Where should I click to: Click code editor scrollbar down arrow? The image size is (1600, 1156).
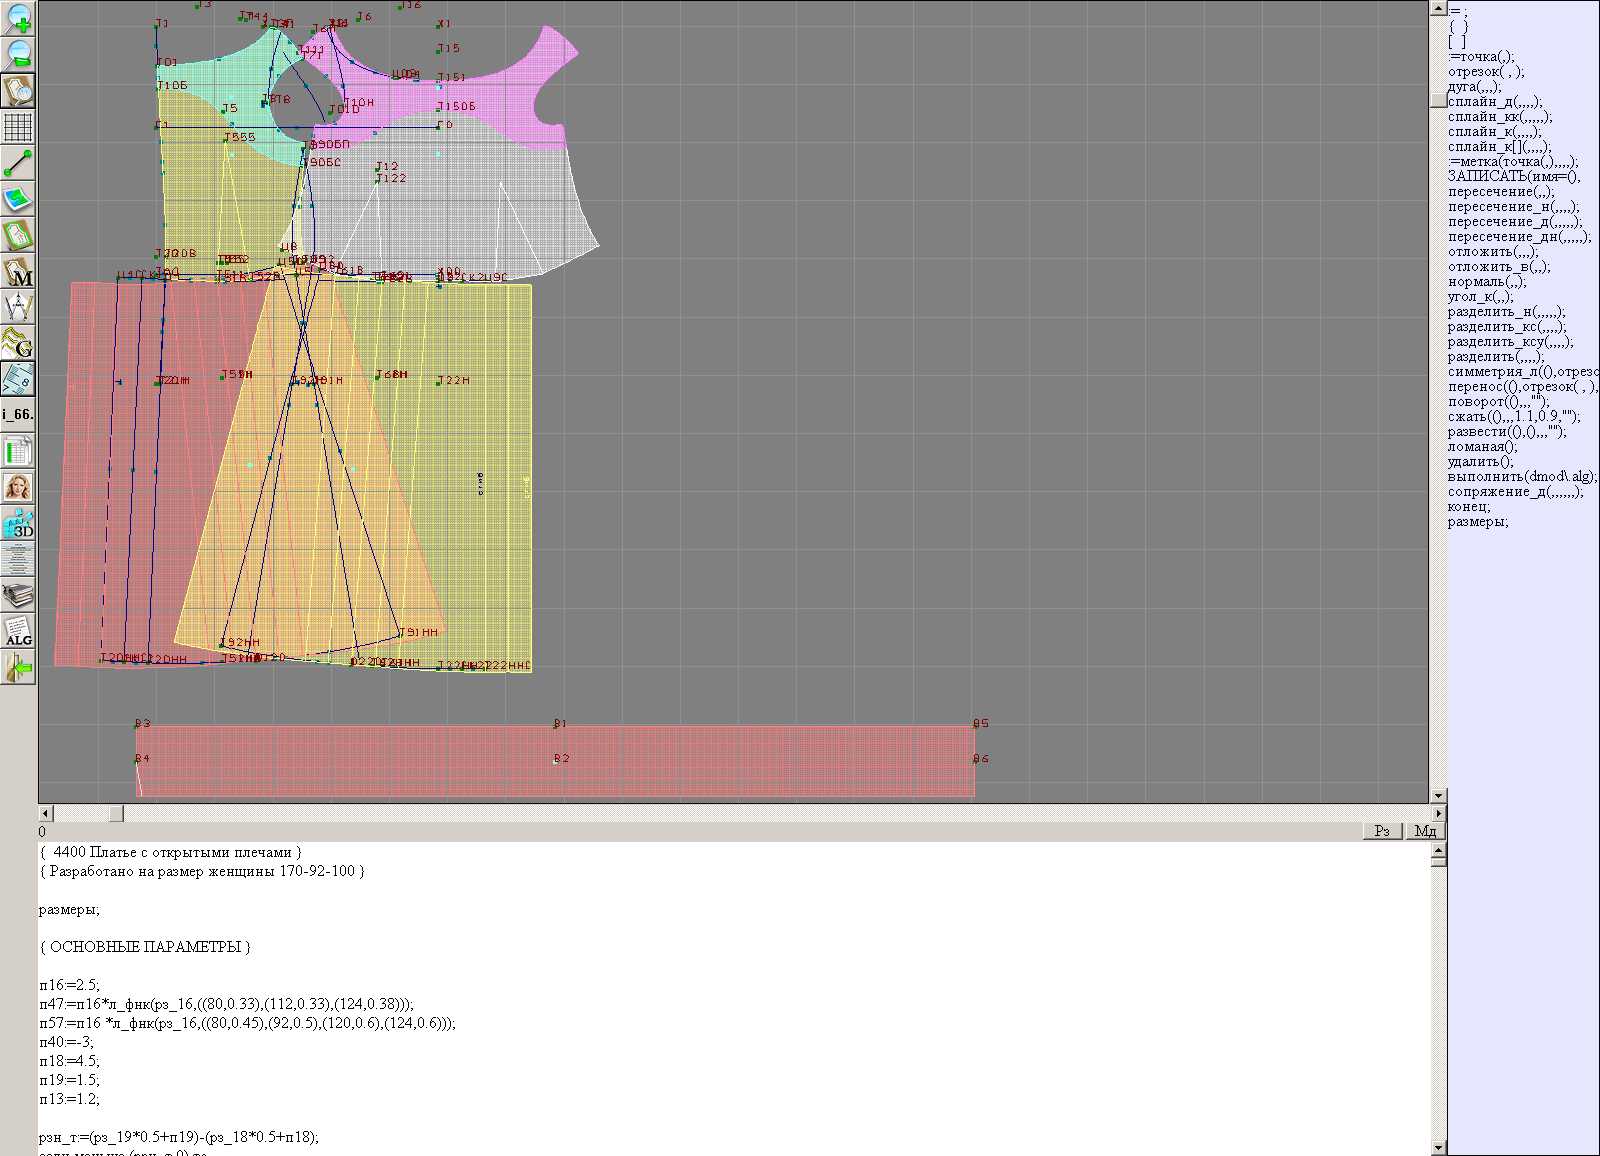(x=1438, y=1147)
